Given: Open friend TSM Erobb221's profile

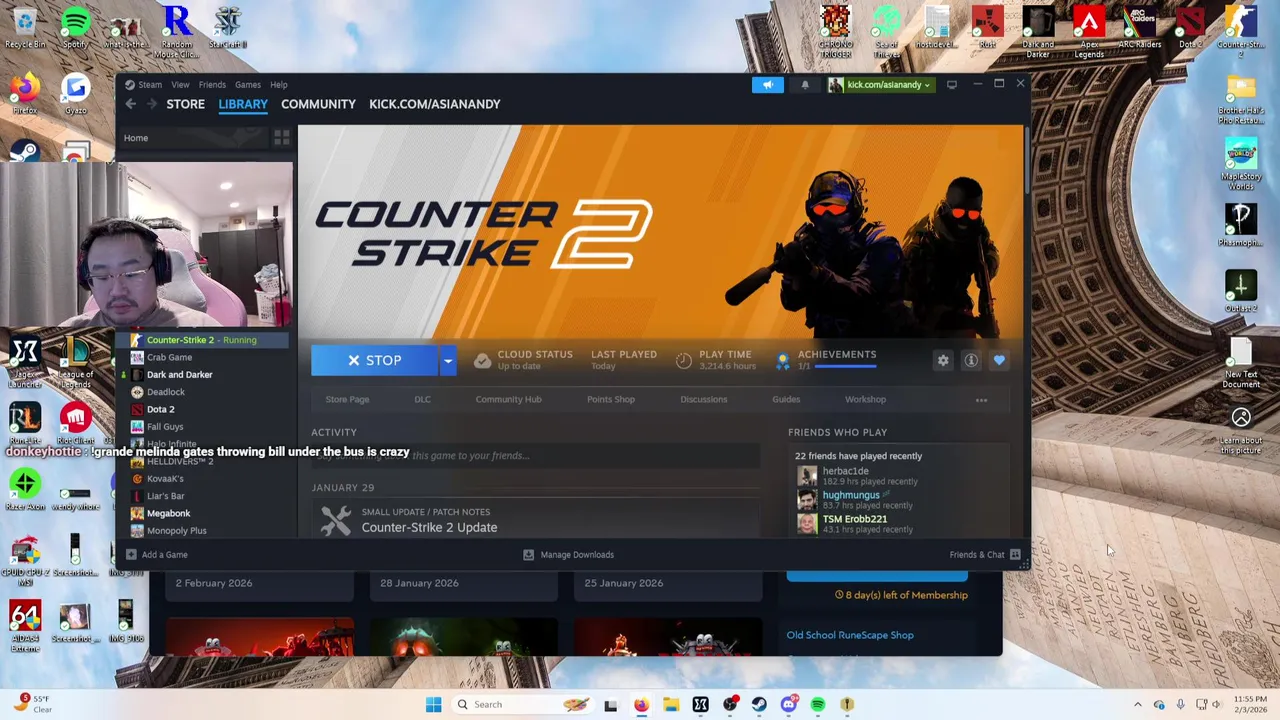Looking at the screenshot, I should pos(854,519).
